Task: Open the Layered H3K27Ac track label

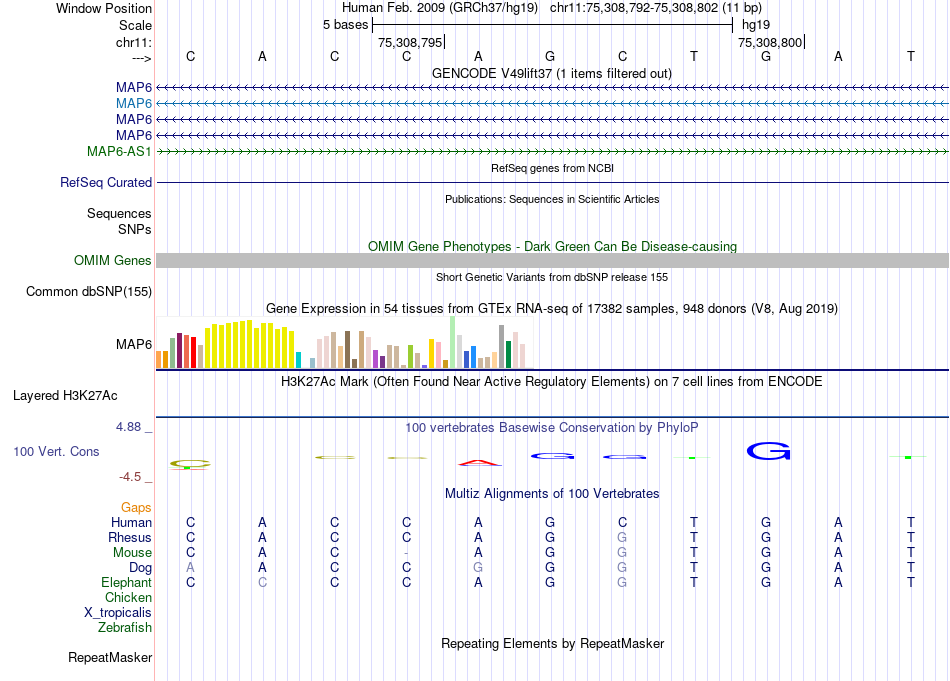Action: pos(65,396)
